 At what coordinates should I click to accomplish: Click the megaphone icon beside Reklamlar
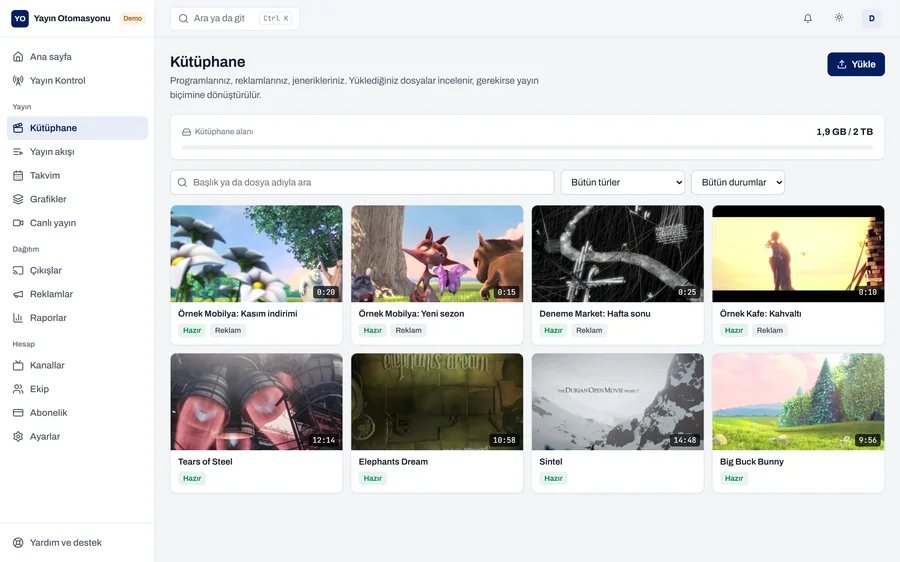(18, 294)
